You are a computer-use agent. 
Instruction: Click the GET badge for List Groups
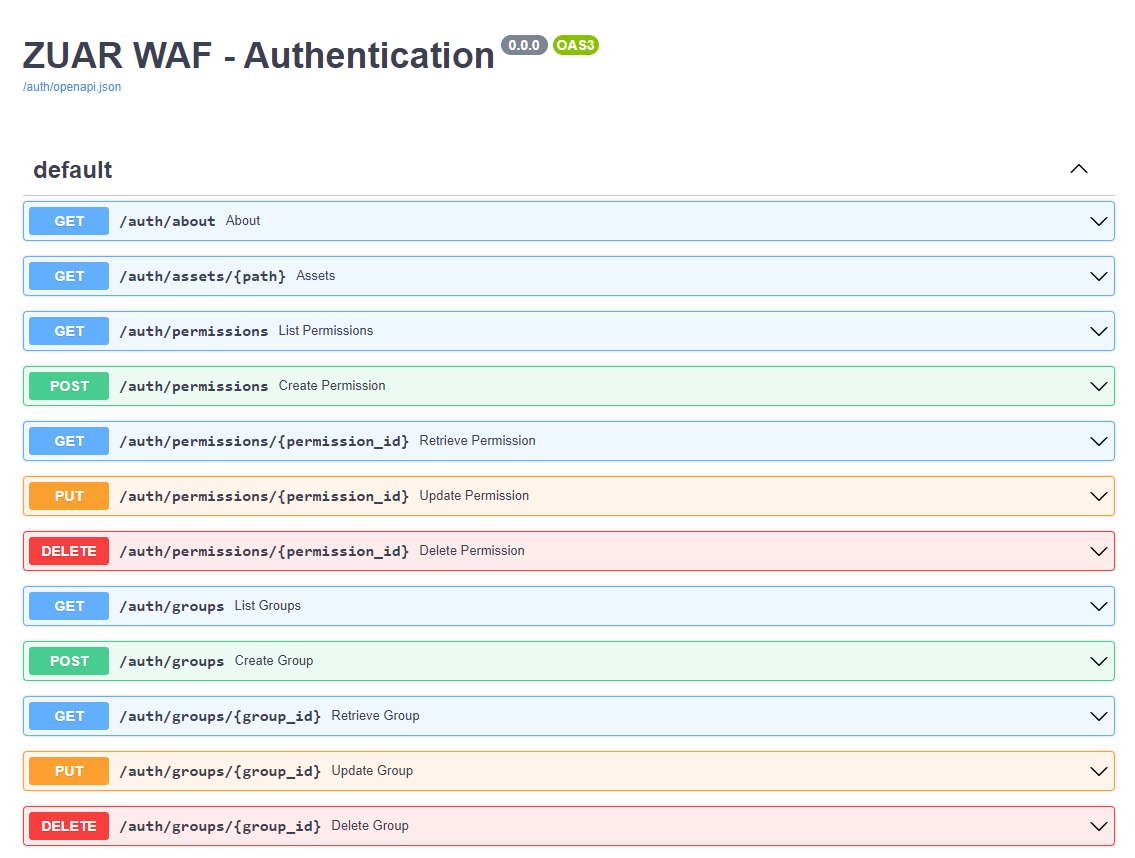click(69, 606)
